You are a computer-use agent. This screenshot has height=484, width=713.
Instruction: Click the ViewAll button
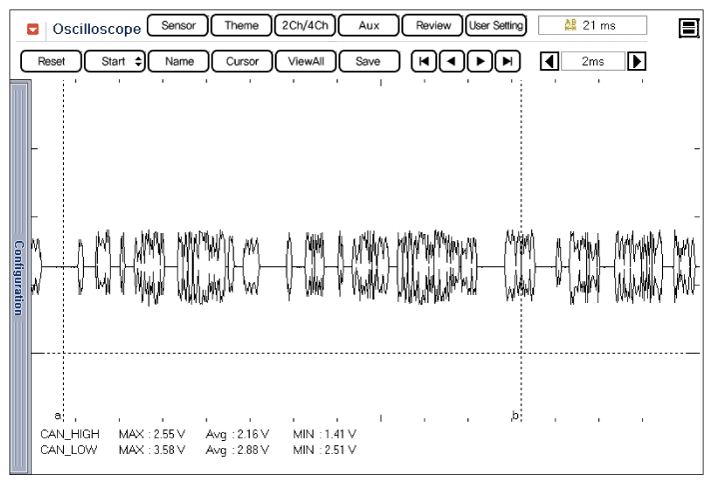(x=305, y=61)
